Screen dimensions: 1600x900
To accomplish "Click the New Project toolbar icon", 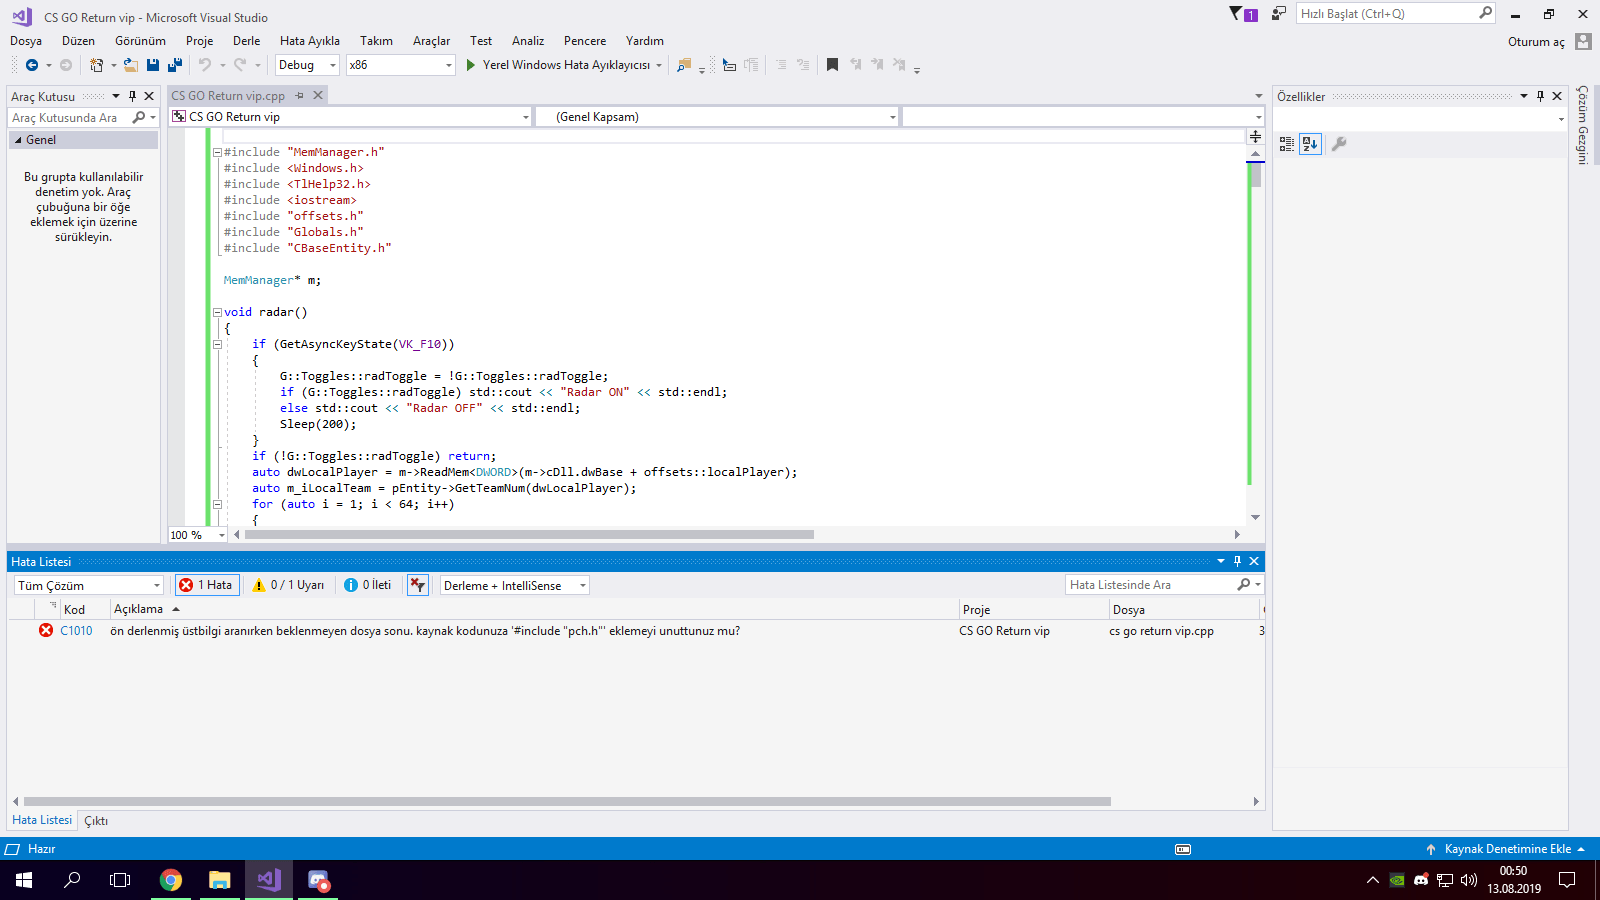I will [96, 65].
